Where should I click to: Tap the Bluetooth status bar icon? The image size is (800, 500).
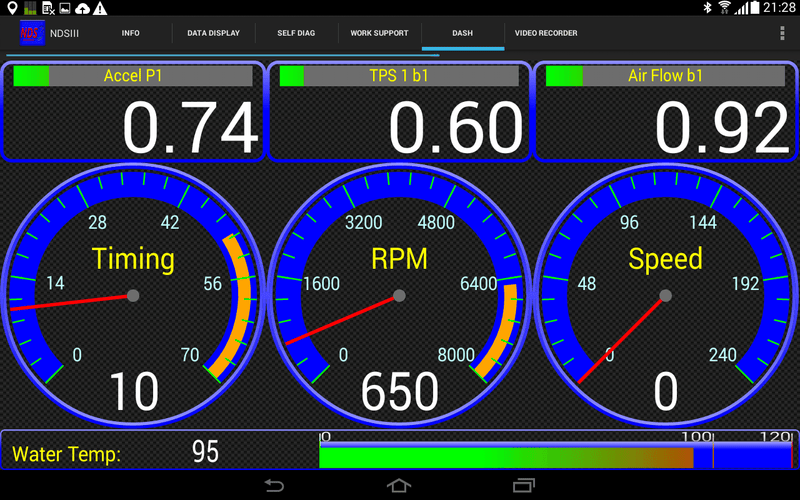coord(704,8)
